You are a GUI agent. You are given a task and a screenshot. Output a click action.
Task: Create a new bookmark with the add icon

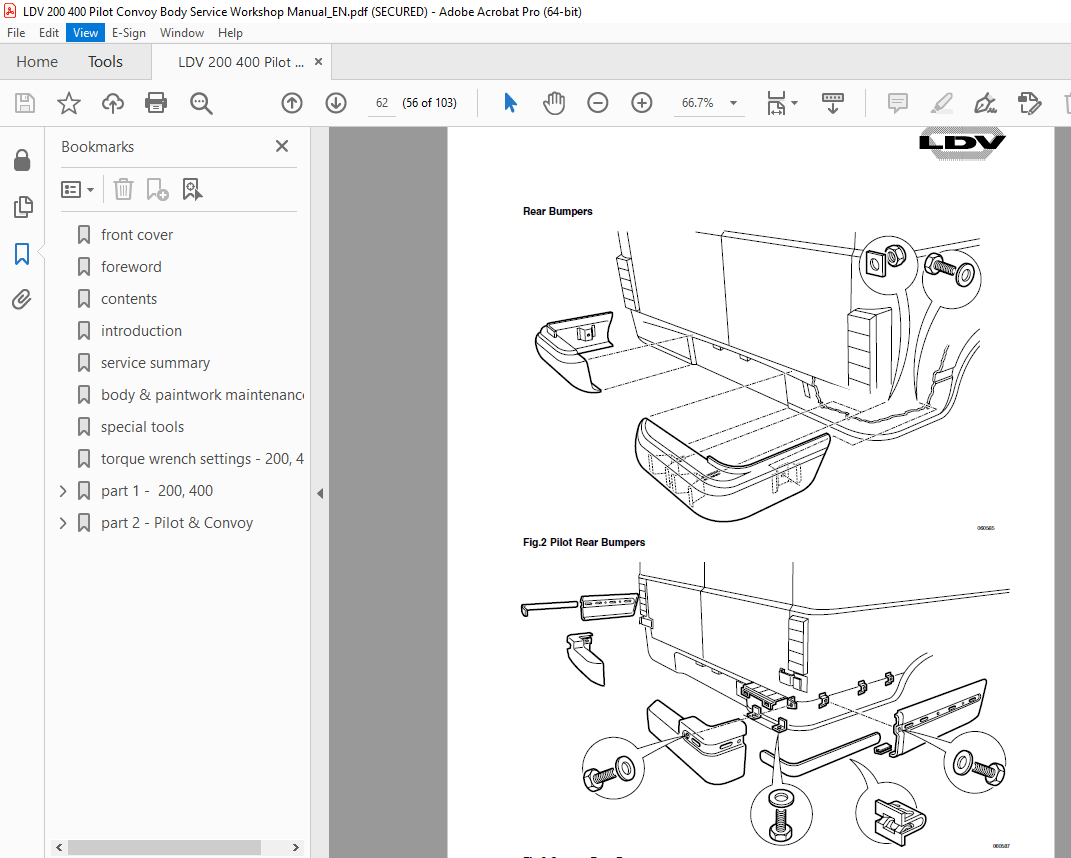pos(157,189)
